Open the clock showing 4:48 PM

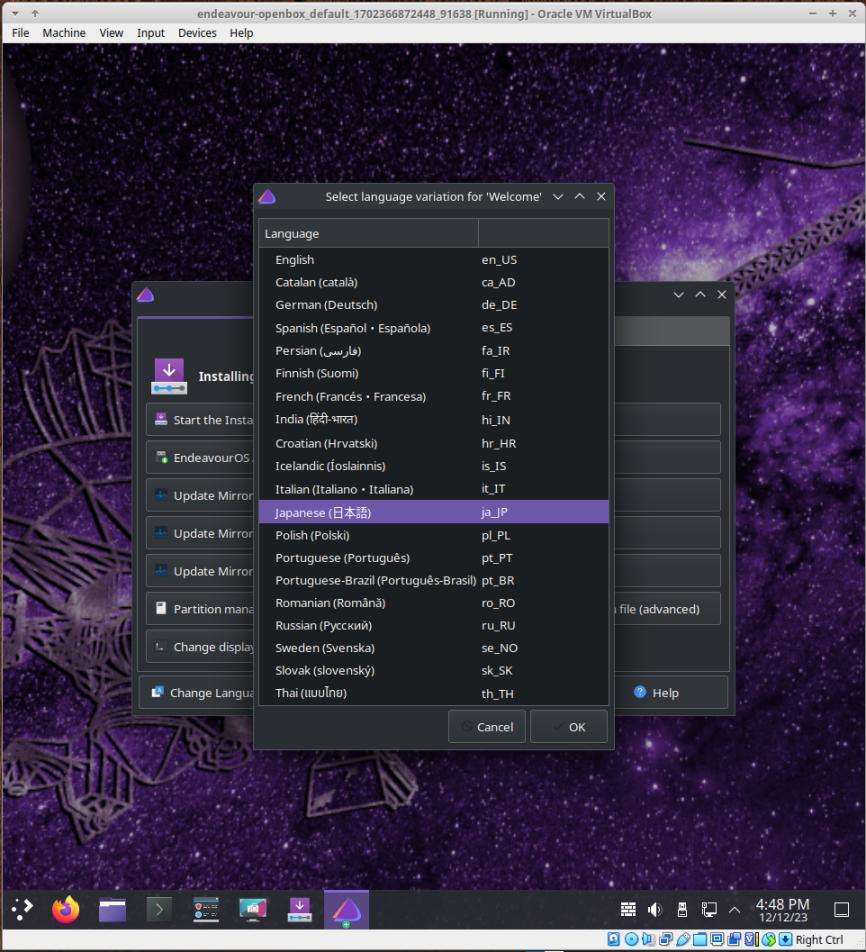[x=782, y=910]
